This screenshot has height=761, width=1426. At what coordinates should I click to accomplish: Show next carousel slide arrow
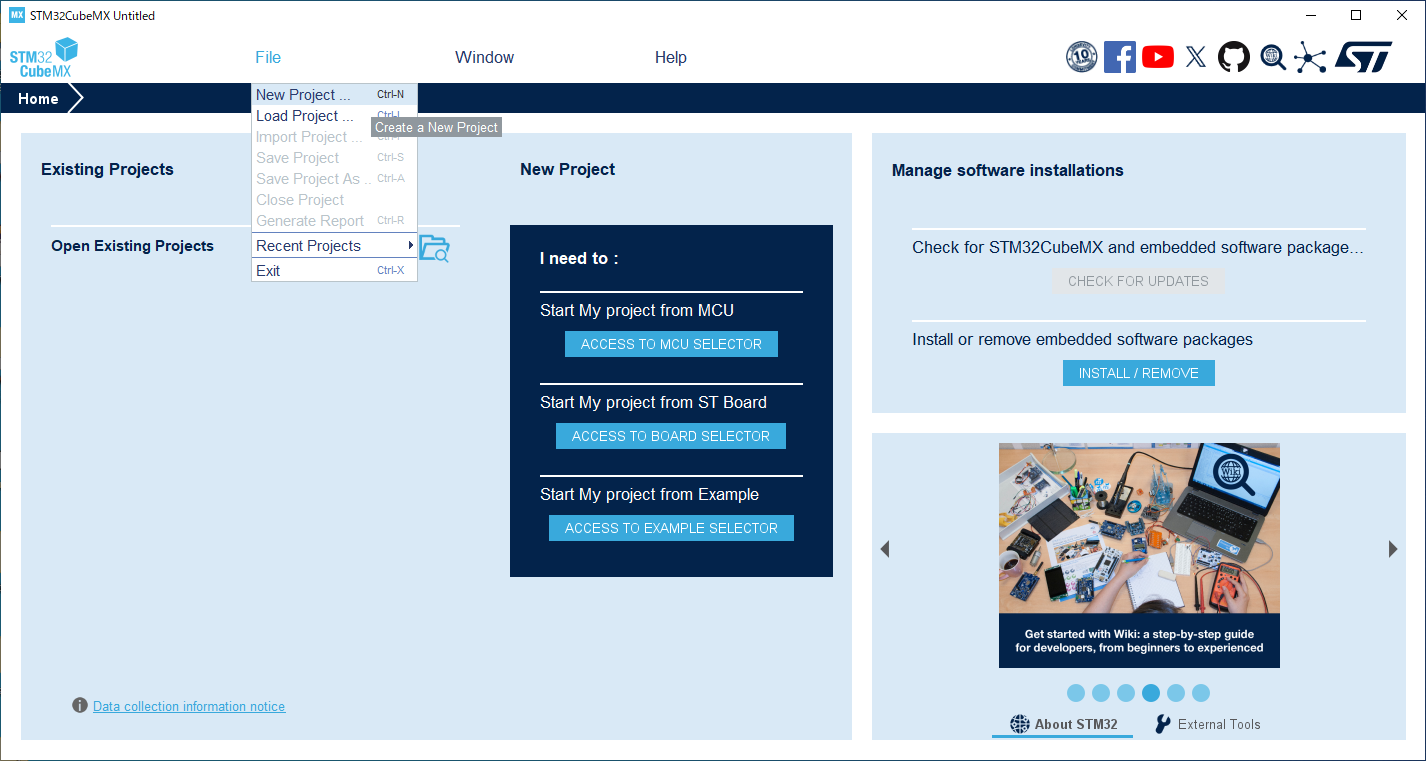point(1393,549)
